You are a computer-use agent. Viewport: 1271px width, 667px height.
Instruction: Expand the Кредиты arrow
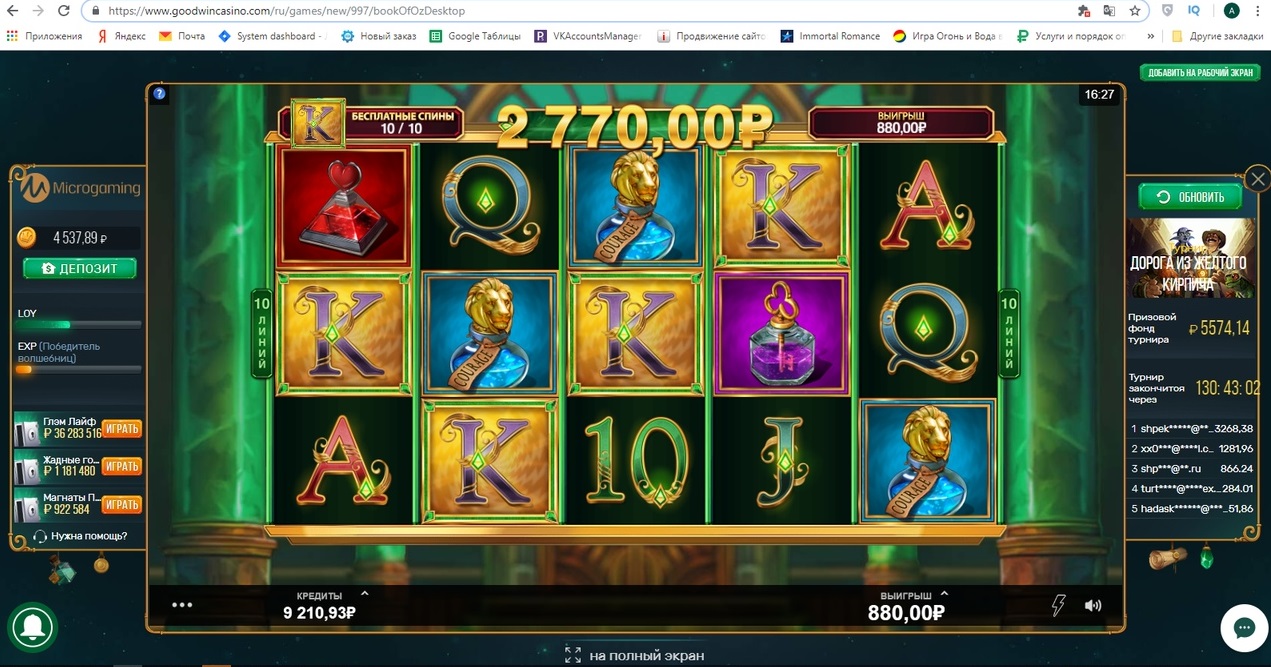[x=364, y=593]
